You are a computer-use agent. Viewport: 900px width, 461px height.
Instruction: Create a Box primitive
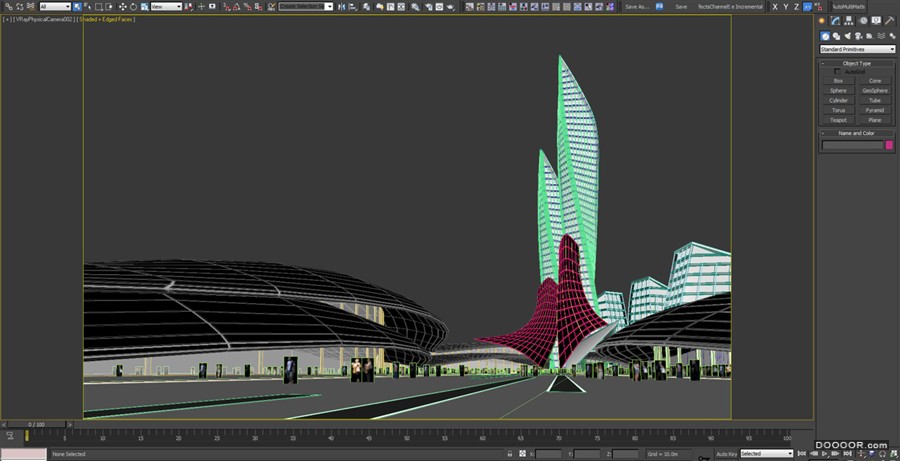point(838,82)
